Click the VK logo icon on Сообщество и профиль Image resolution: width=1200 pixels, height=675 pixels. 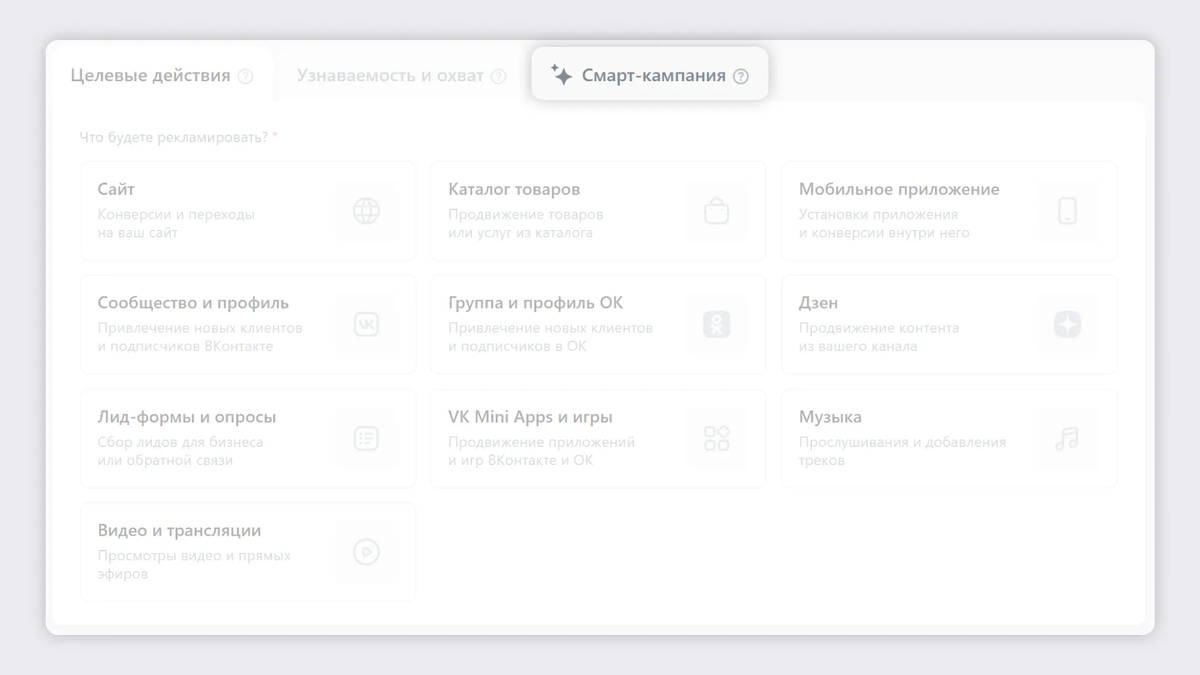[x=366, y=324]
